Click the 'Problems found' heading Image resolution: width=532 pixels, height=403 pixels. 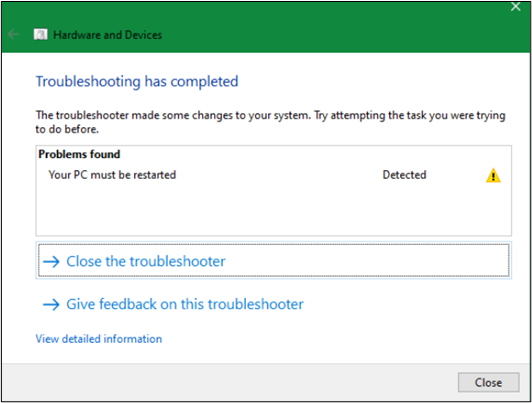pyautogui.click(x=79, y=154)
